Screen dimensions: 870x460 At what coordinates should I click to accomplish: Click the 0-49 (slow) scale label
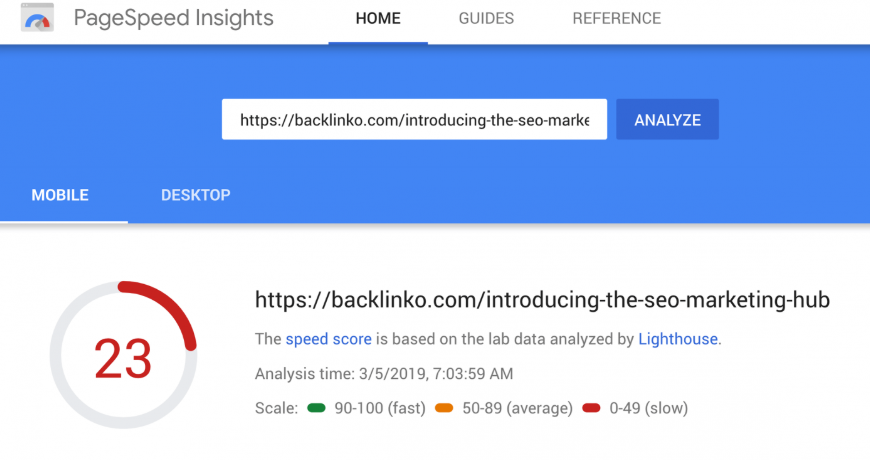click(x=649, y=408)
